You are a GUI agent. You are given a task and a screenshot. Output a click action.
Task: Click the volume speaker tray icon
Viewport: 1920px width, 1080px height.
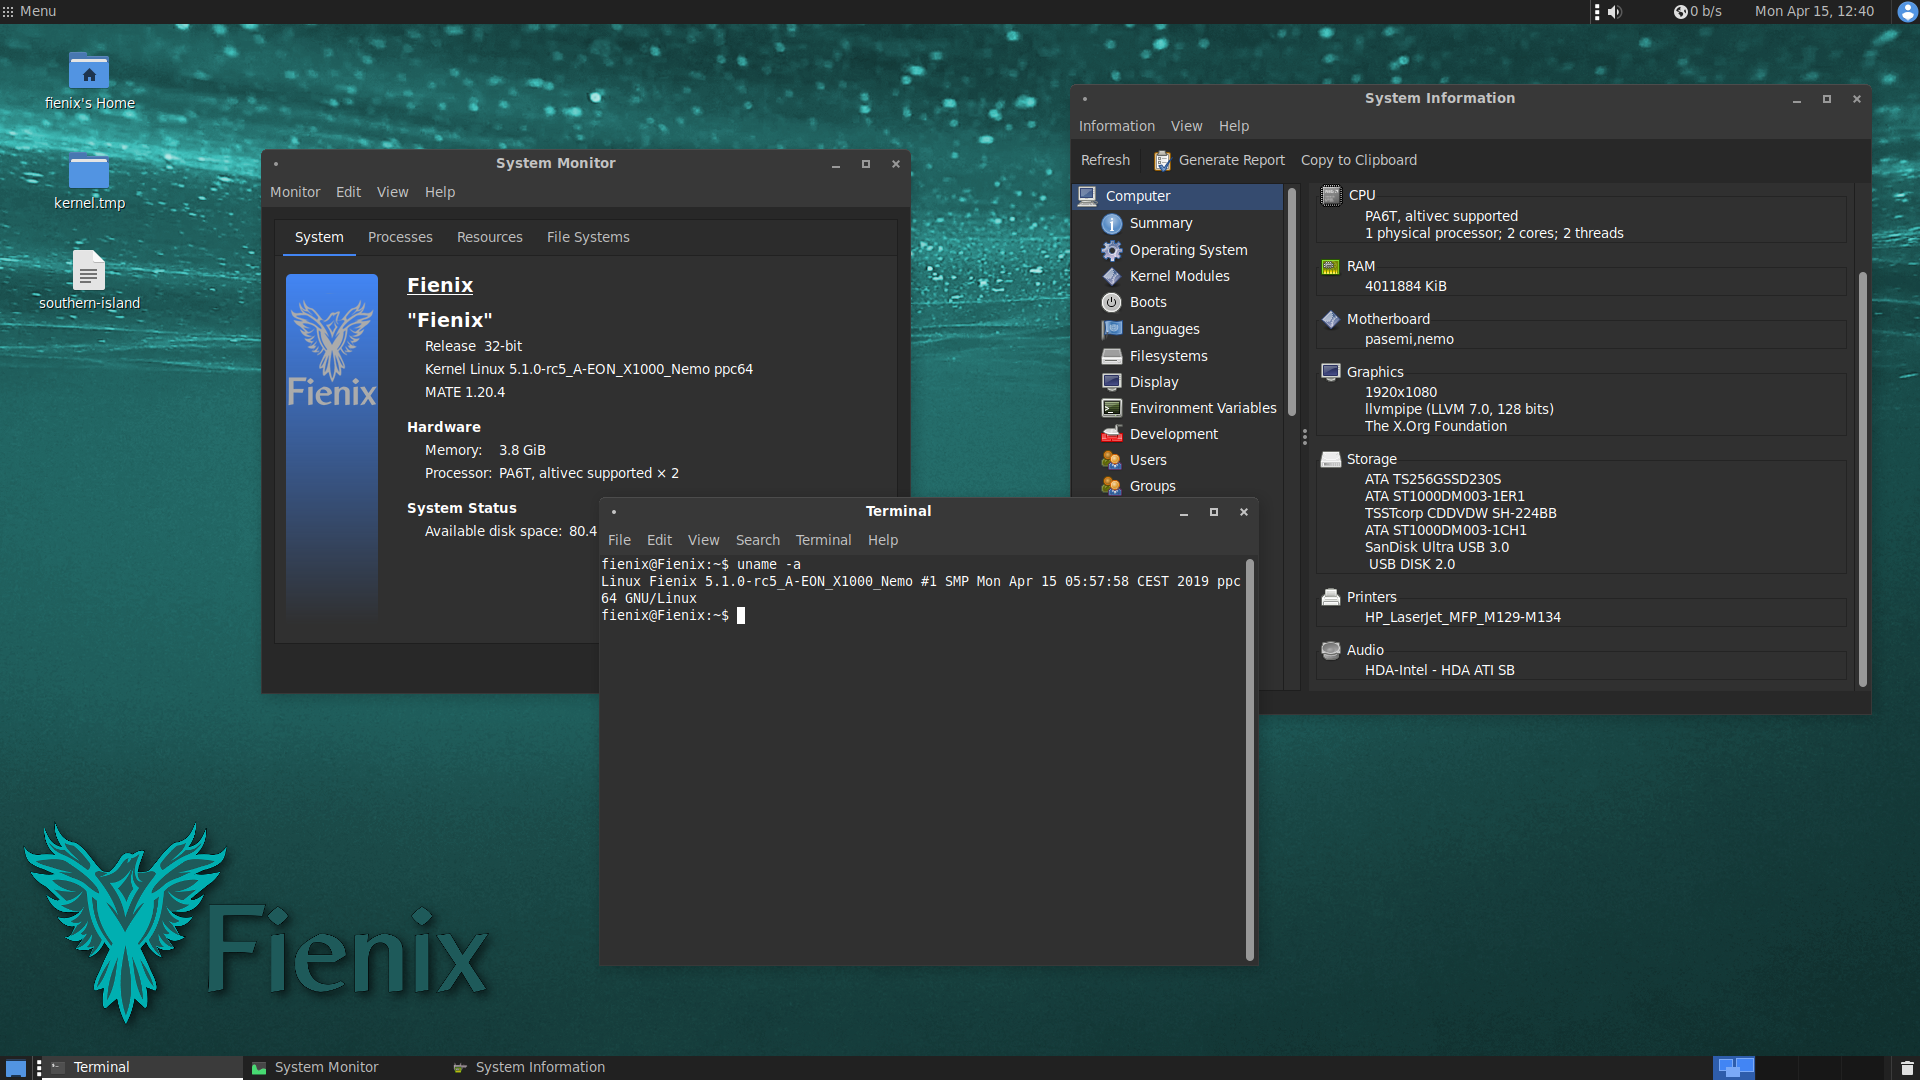tap(1614, 12)
